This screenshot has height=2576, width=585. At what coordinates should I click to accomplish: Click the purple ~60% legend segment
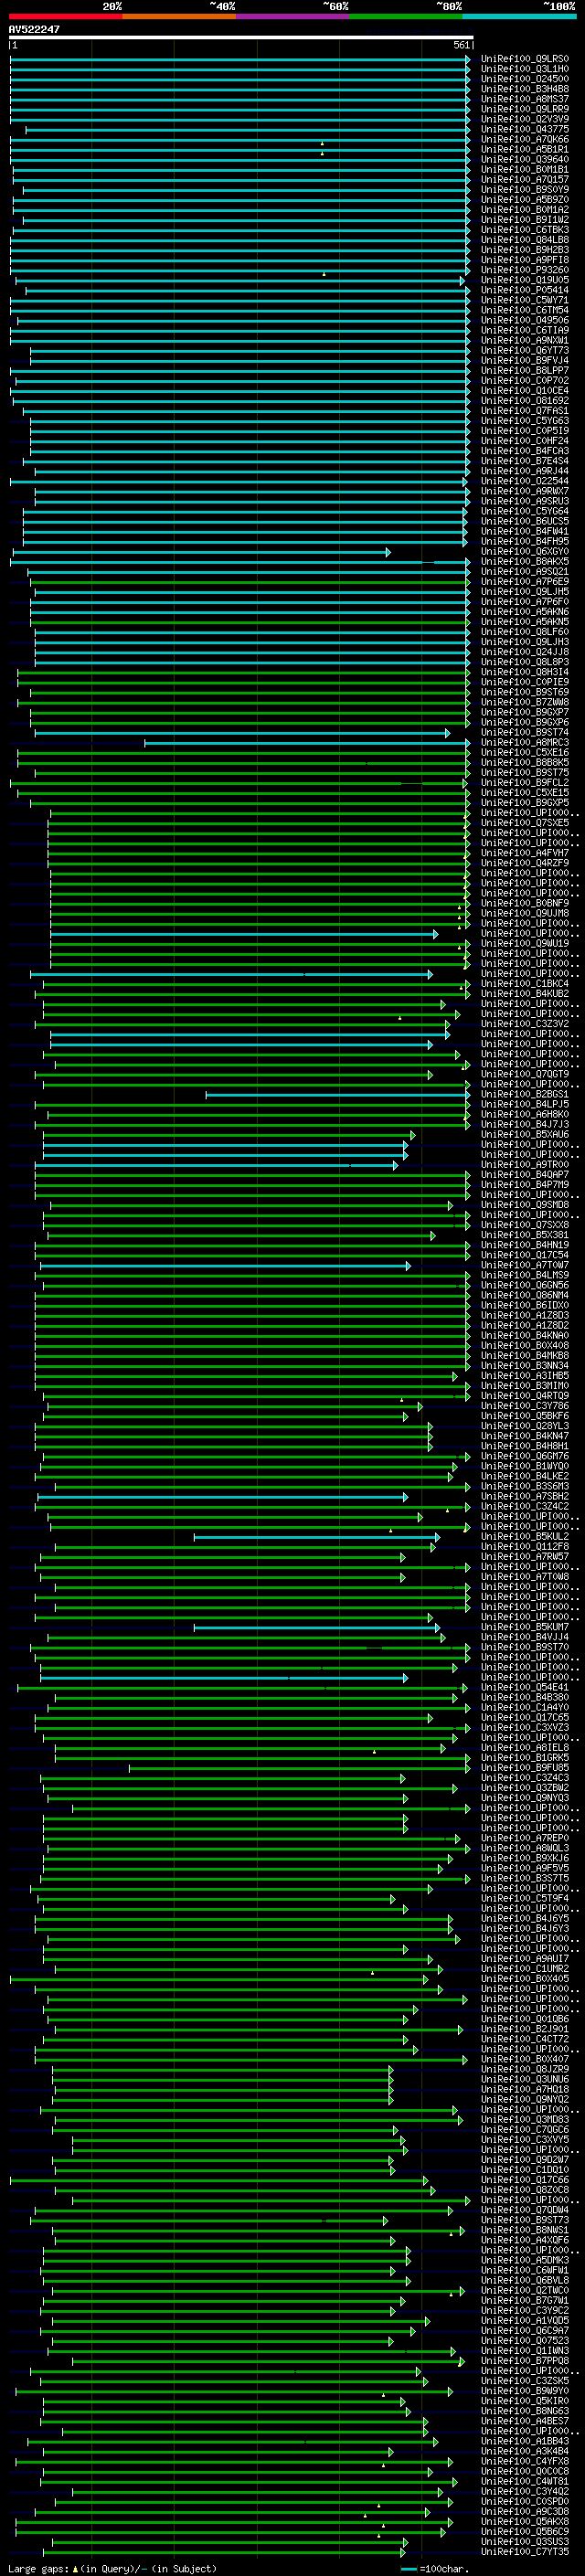292,16
